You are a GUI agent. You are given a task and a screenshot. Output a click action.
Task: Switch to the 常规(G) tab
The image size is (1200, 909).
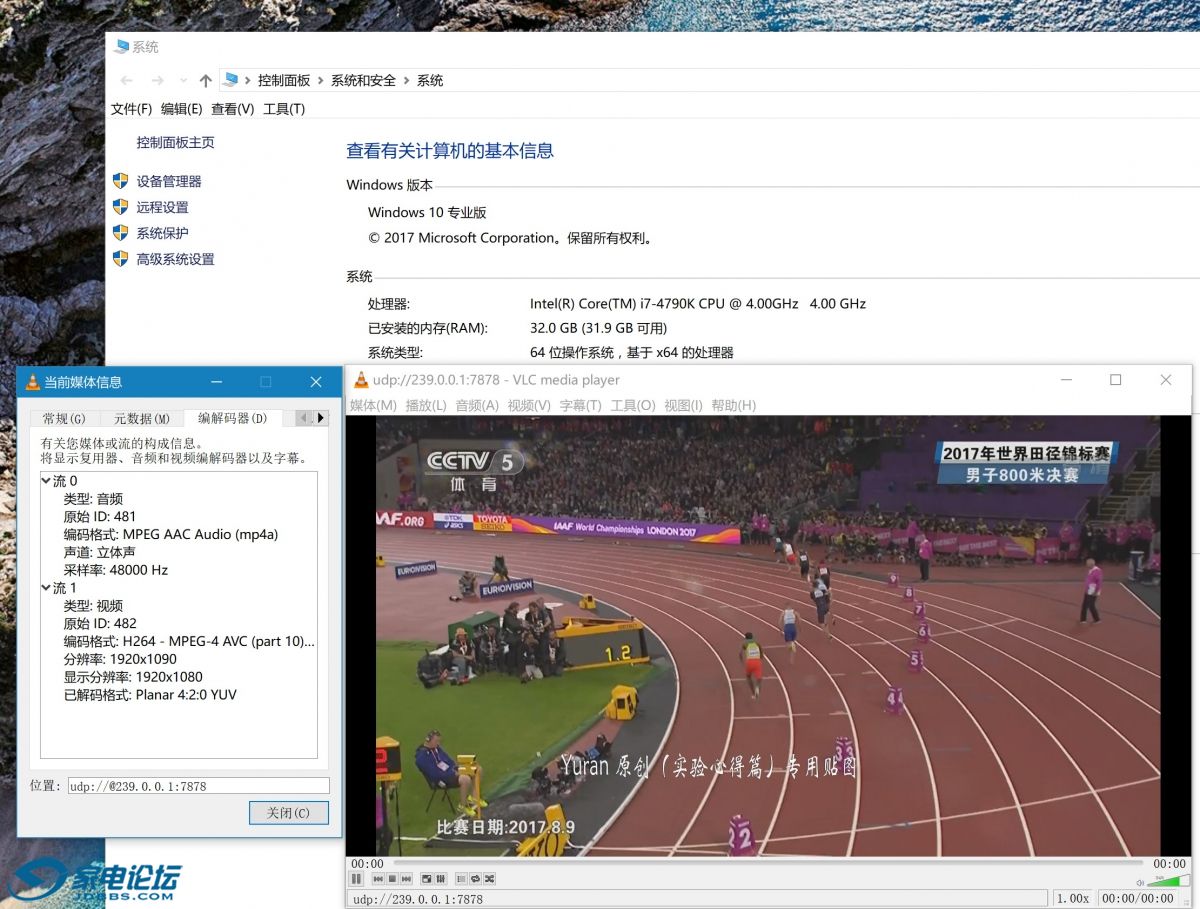pos(64,418)
